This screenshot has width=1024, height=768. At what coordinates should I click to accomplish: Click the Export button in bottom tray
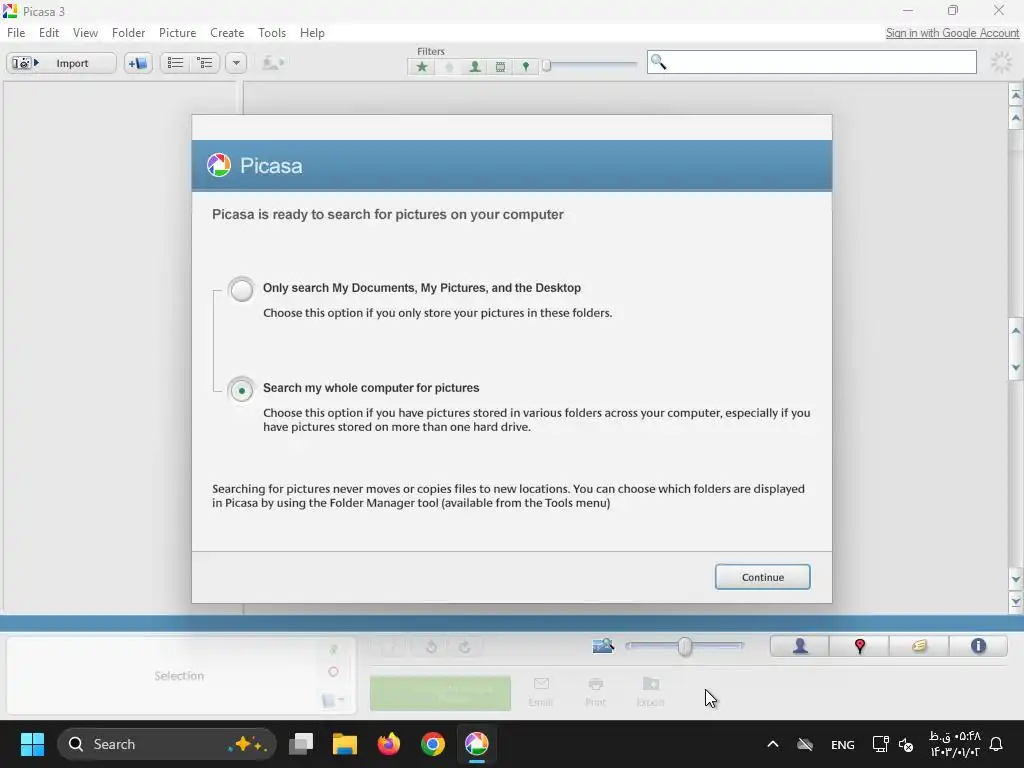point(650,692)
